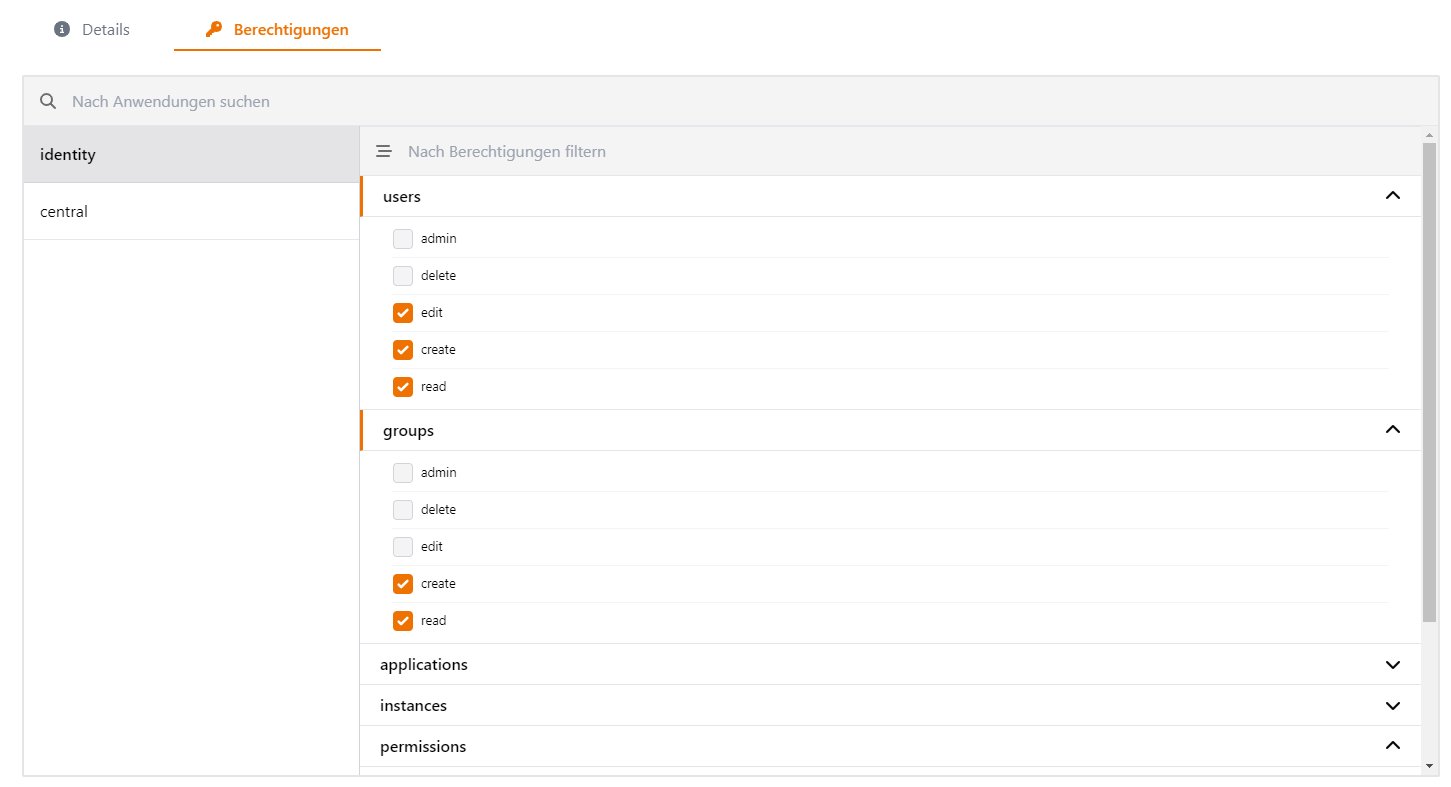
Task: Click the key icon on Berechtigungen tab
Action: point(214,30)
